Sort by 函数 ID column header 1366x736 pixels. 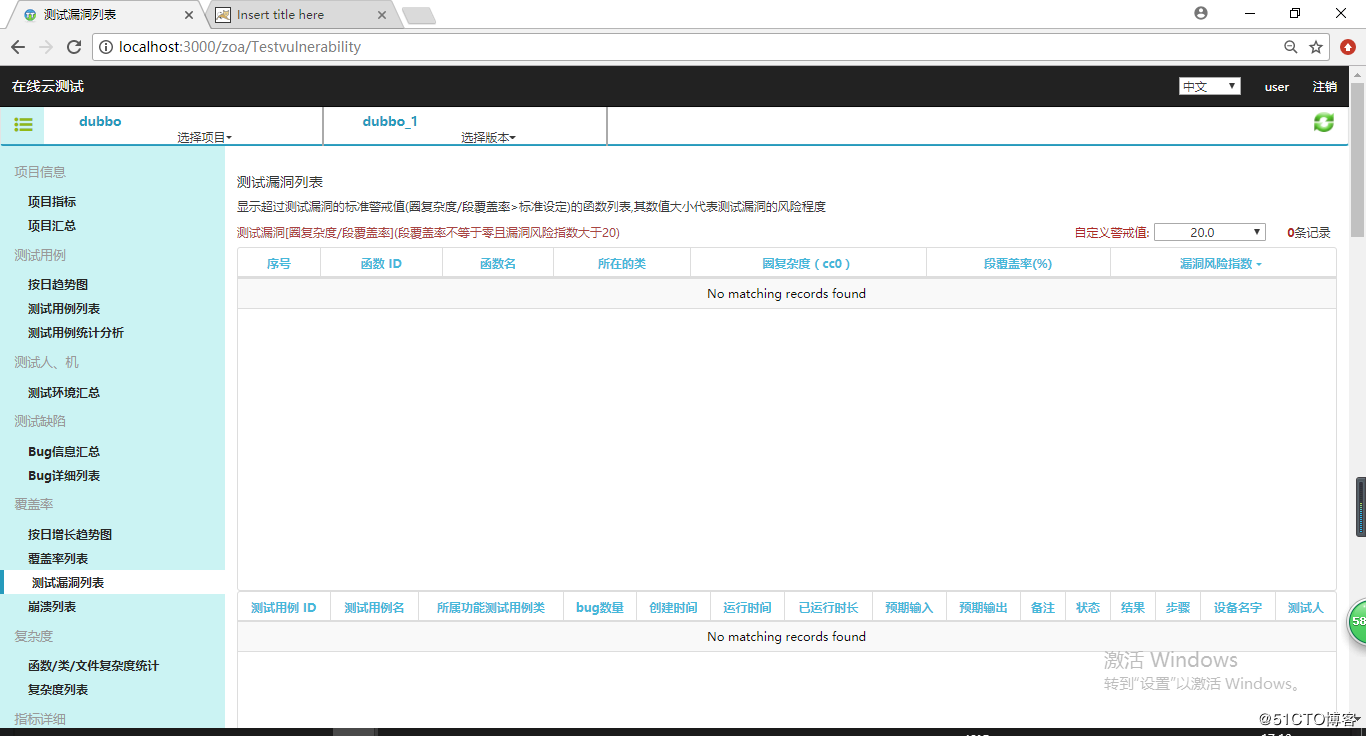[381, 264]
